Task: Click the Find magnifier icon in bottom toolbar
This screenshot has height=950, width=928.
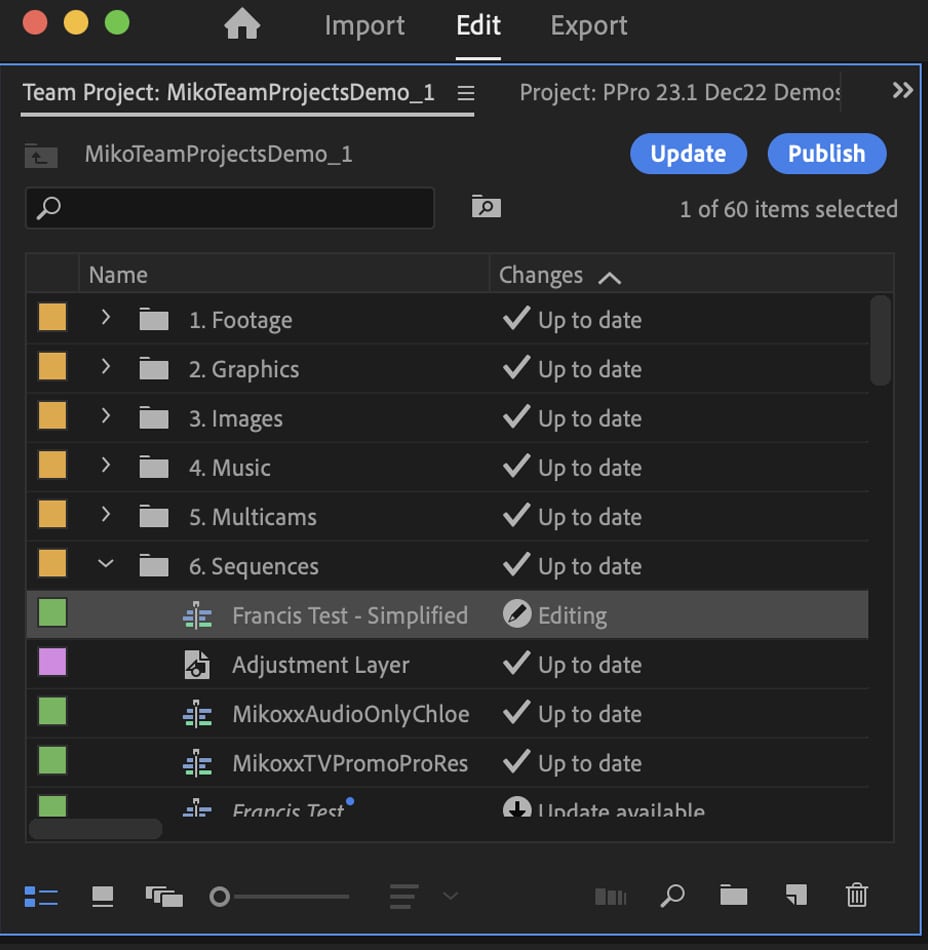Action: click(x=673, y=896)
